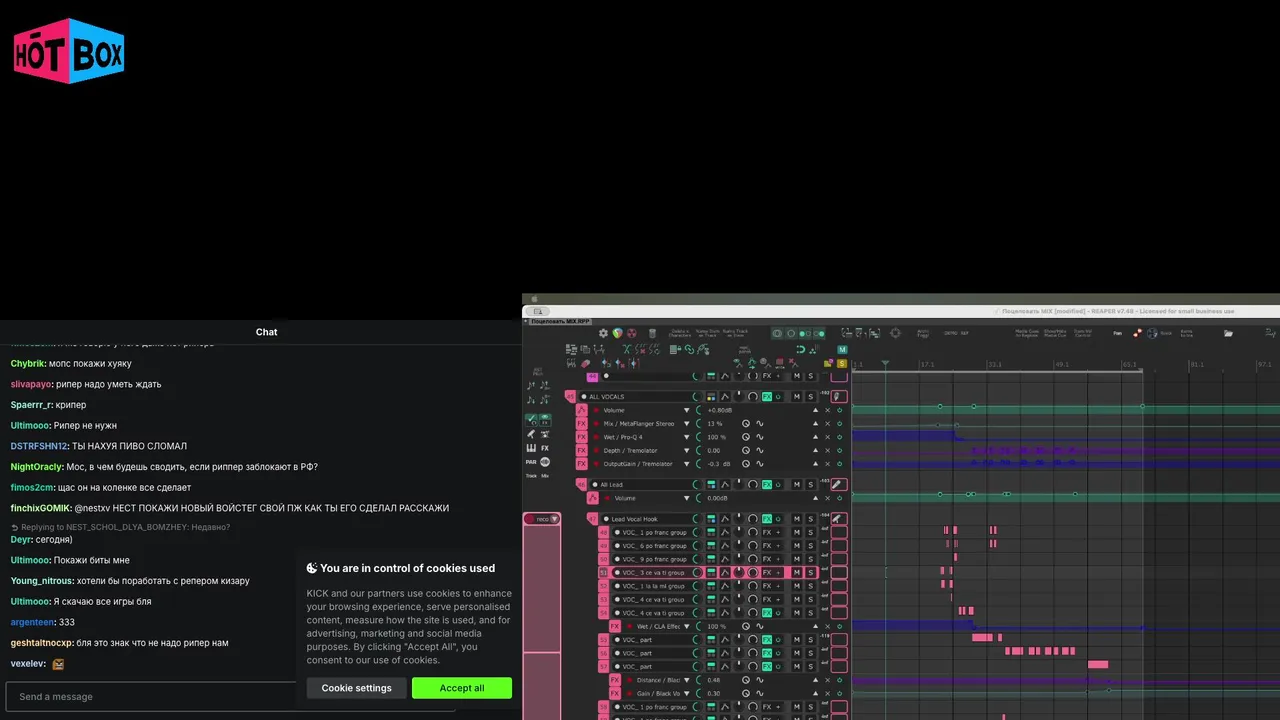Solo the Lead Vocal Hook track
The width and height of the screenshot is (1280, 720).
(810, 519)
